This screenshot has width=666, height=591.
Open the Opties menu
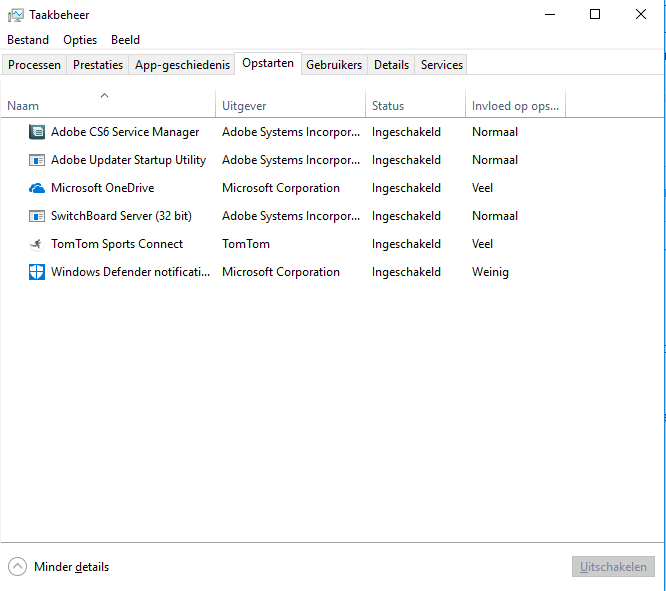coord(80,40)
